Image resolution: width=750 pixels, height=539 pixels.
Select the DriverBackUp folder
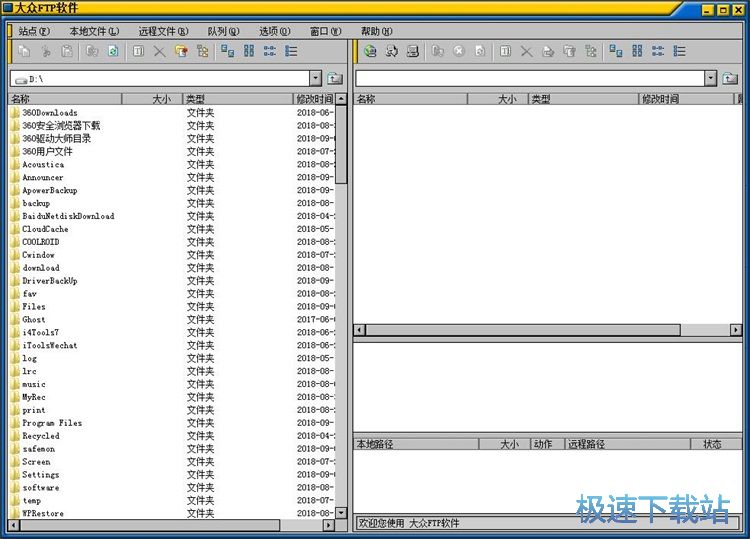pos(50,281)
